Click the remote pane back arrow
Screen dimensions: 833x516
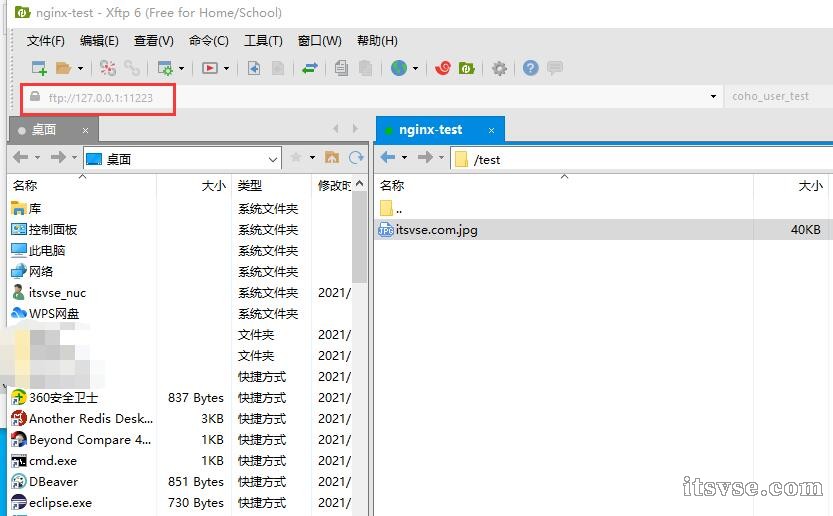[388, 158]
